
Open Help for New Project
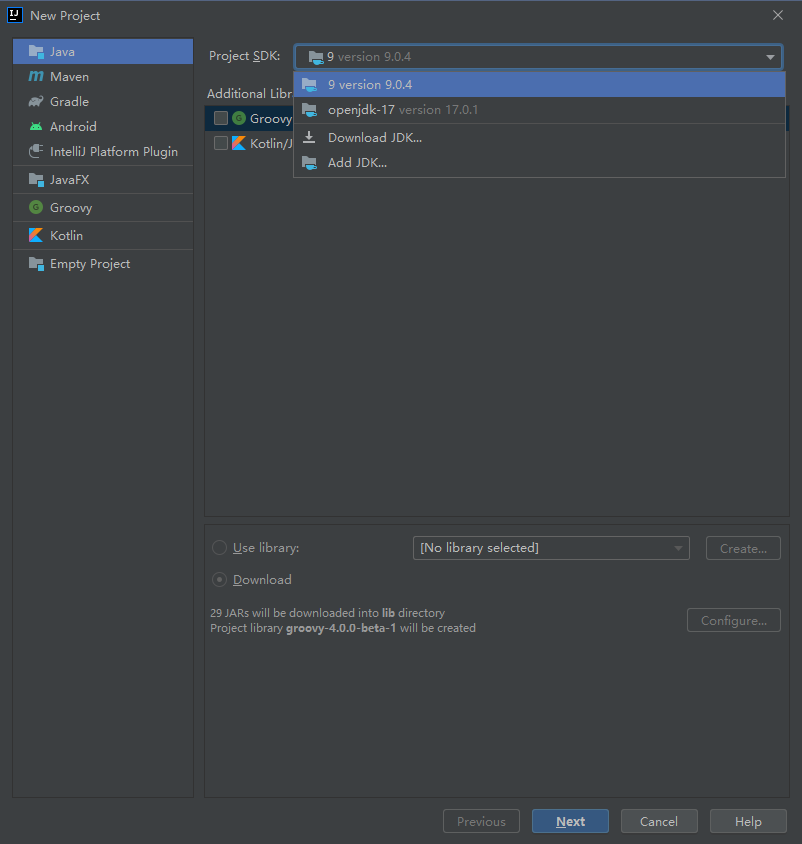click(748, 821)
